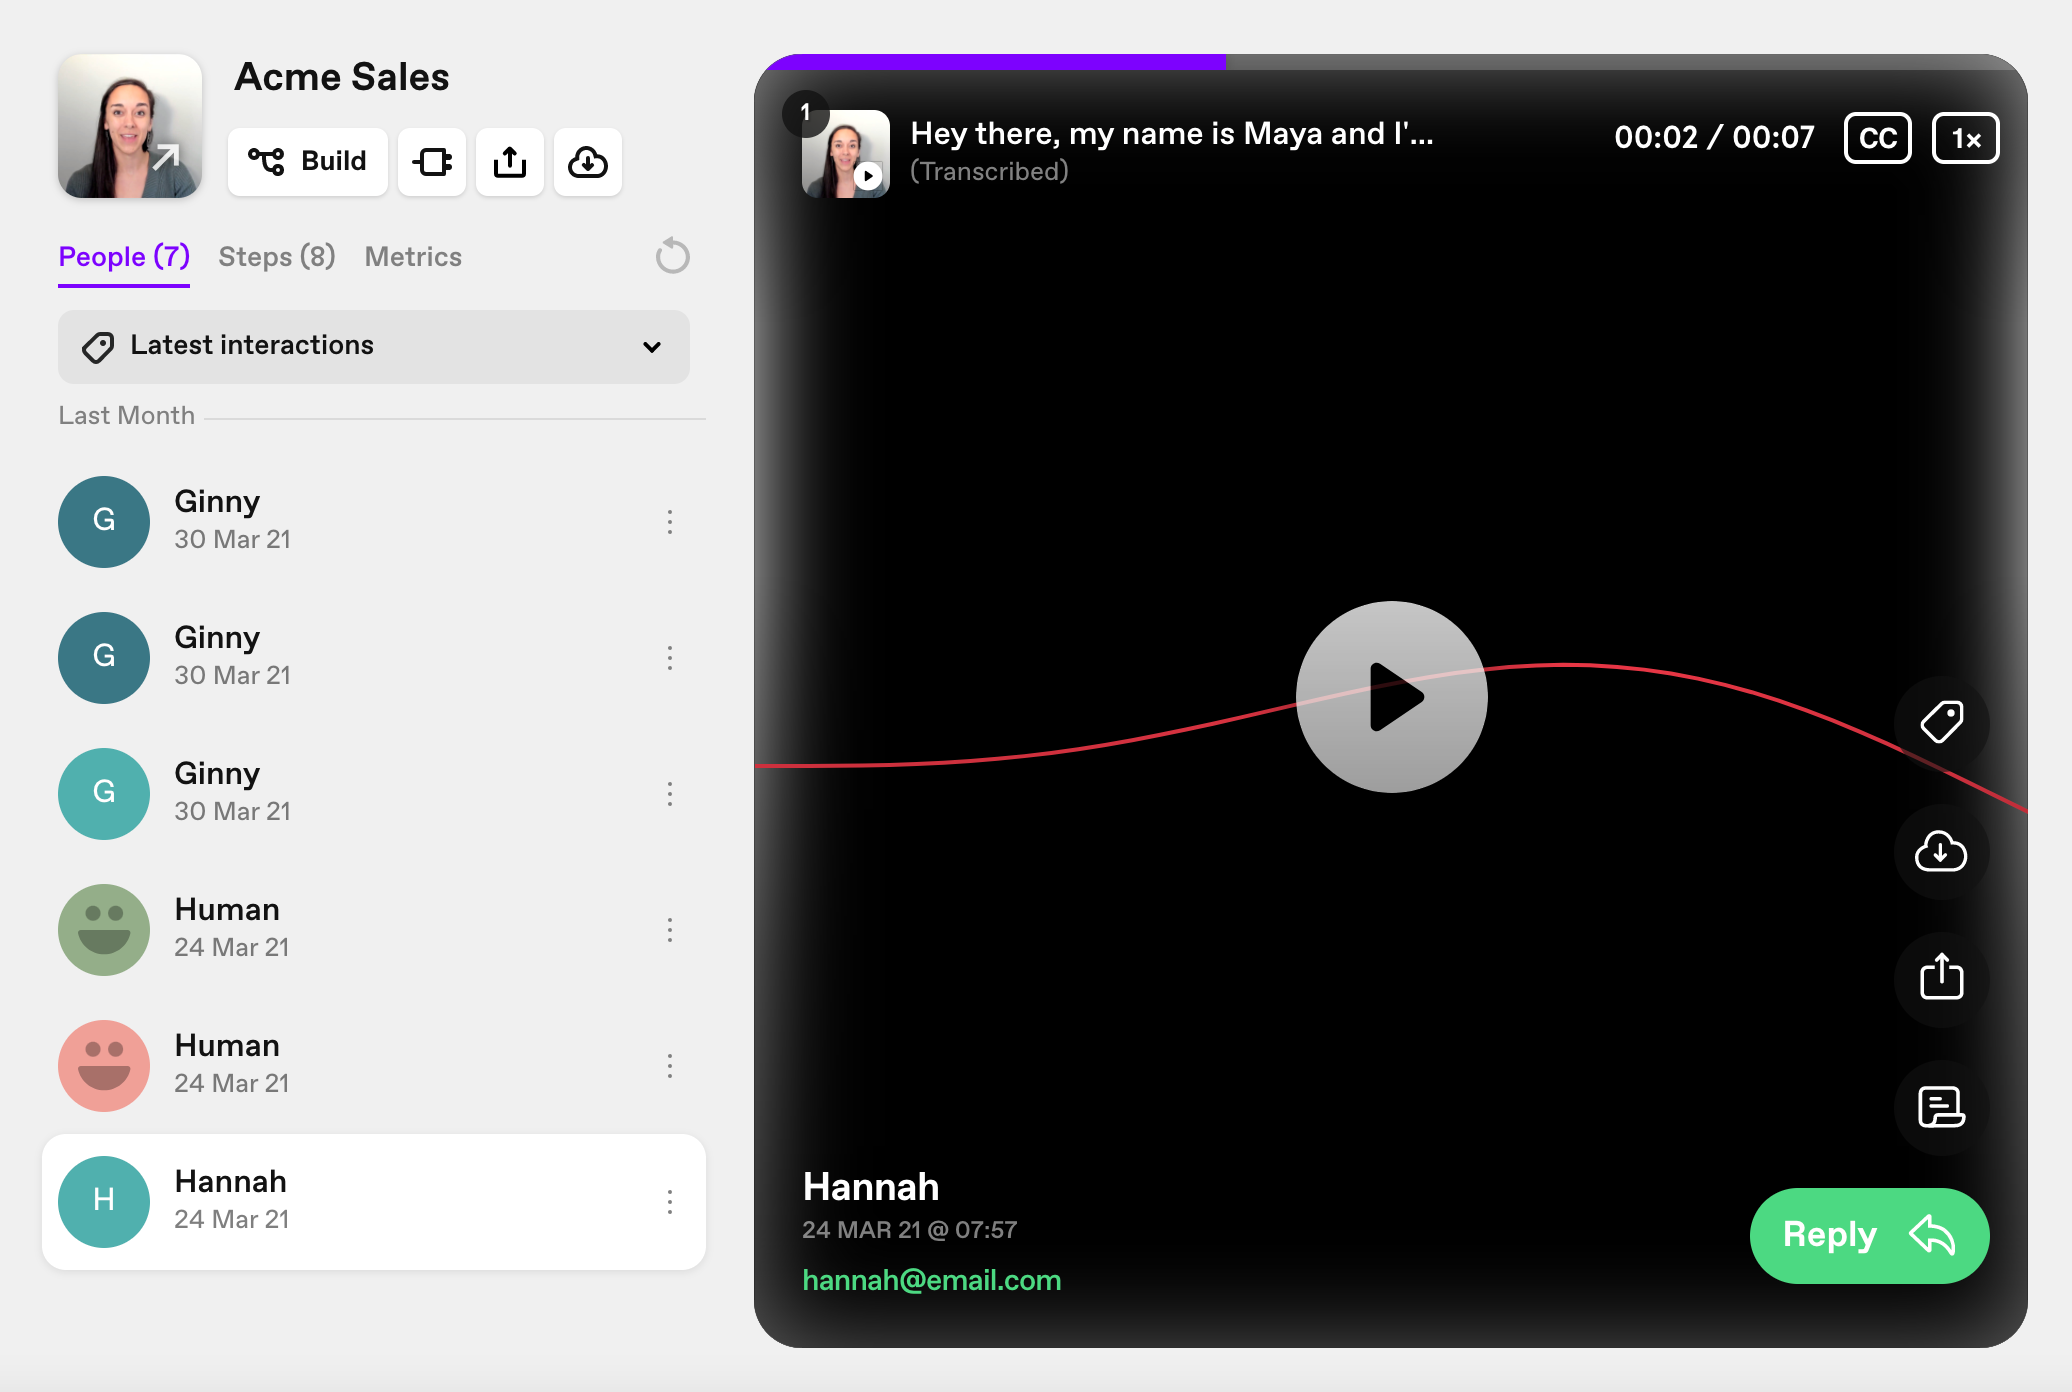Open options menu for the second Ginny row

pos(670,657)
